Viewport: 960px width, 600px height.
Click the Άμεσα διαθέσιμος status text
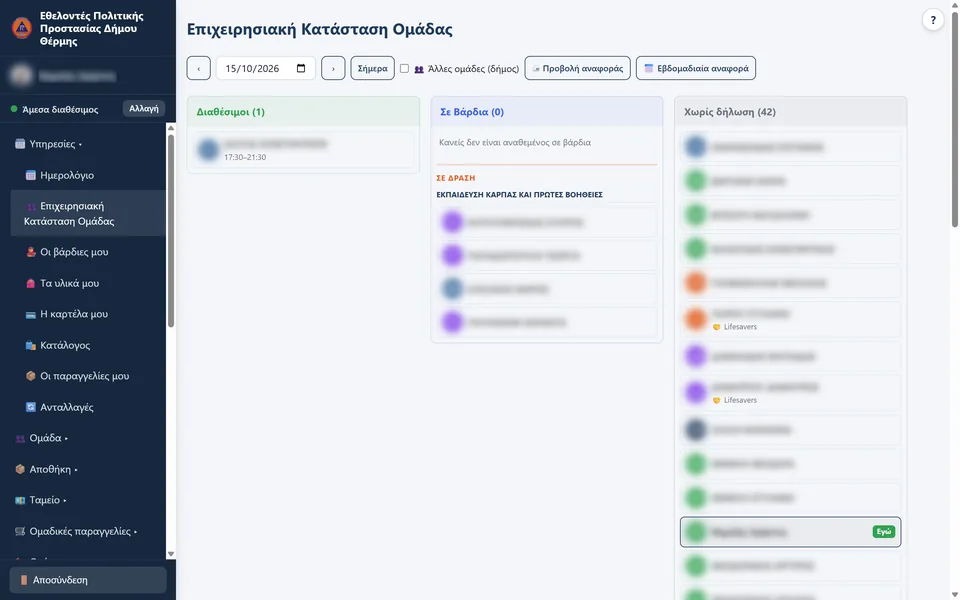(x=60, y=110)
